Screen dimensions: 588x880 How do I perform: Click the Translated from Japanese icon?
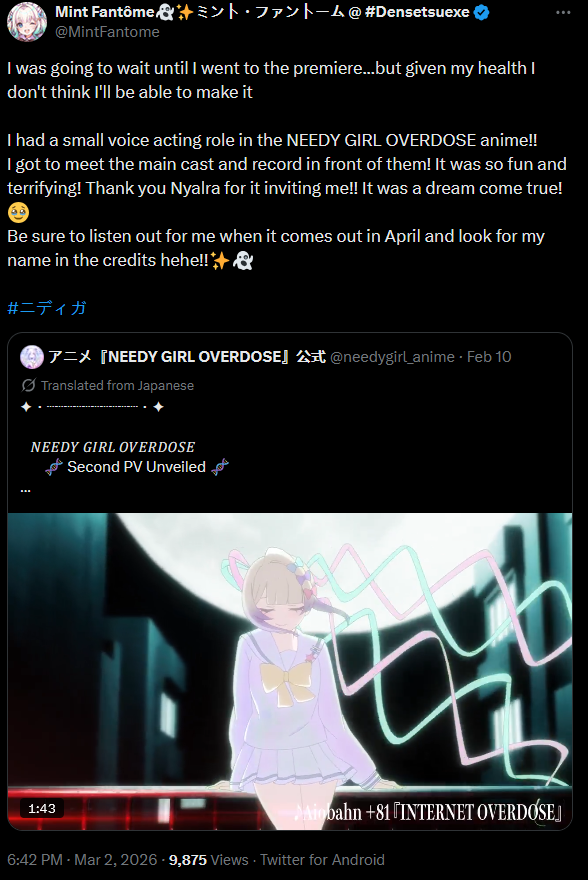click(28, 386)
